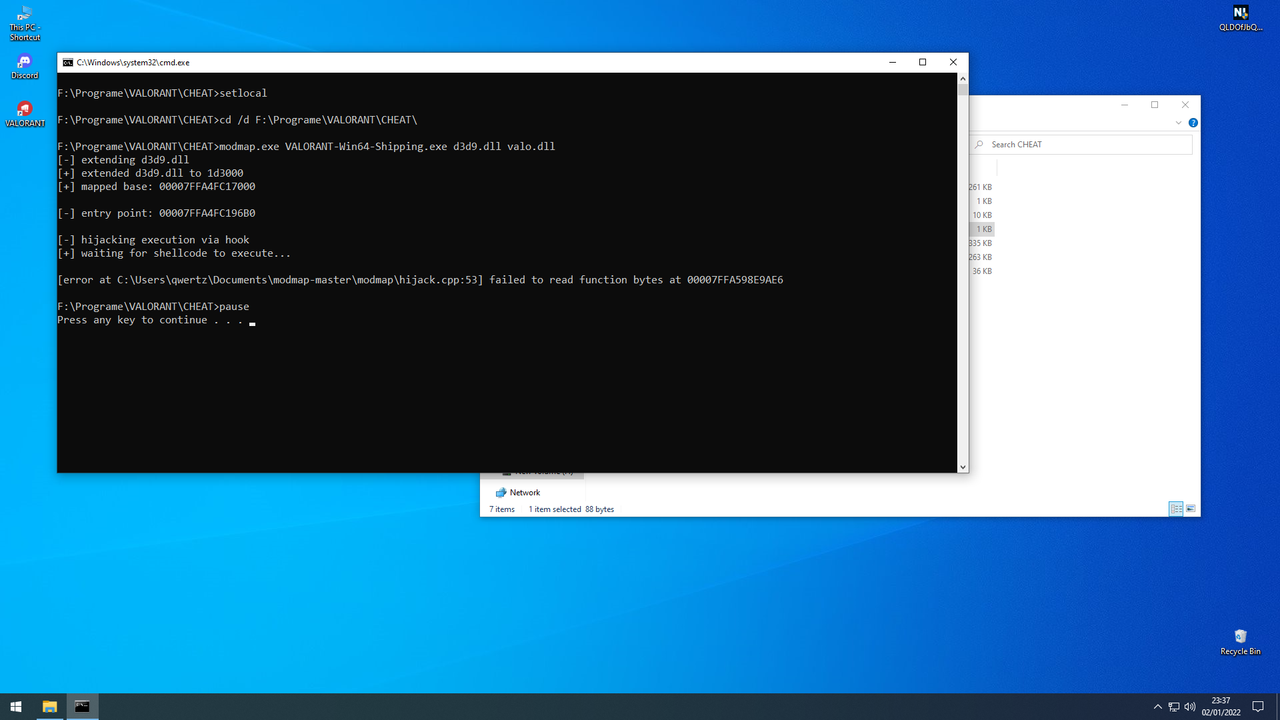Show hidden system tray icons
The width and height of the screenshot is (1280, 720).
click(x=1158, y=707)
